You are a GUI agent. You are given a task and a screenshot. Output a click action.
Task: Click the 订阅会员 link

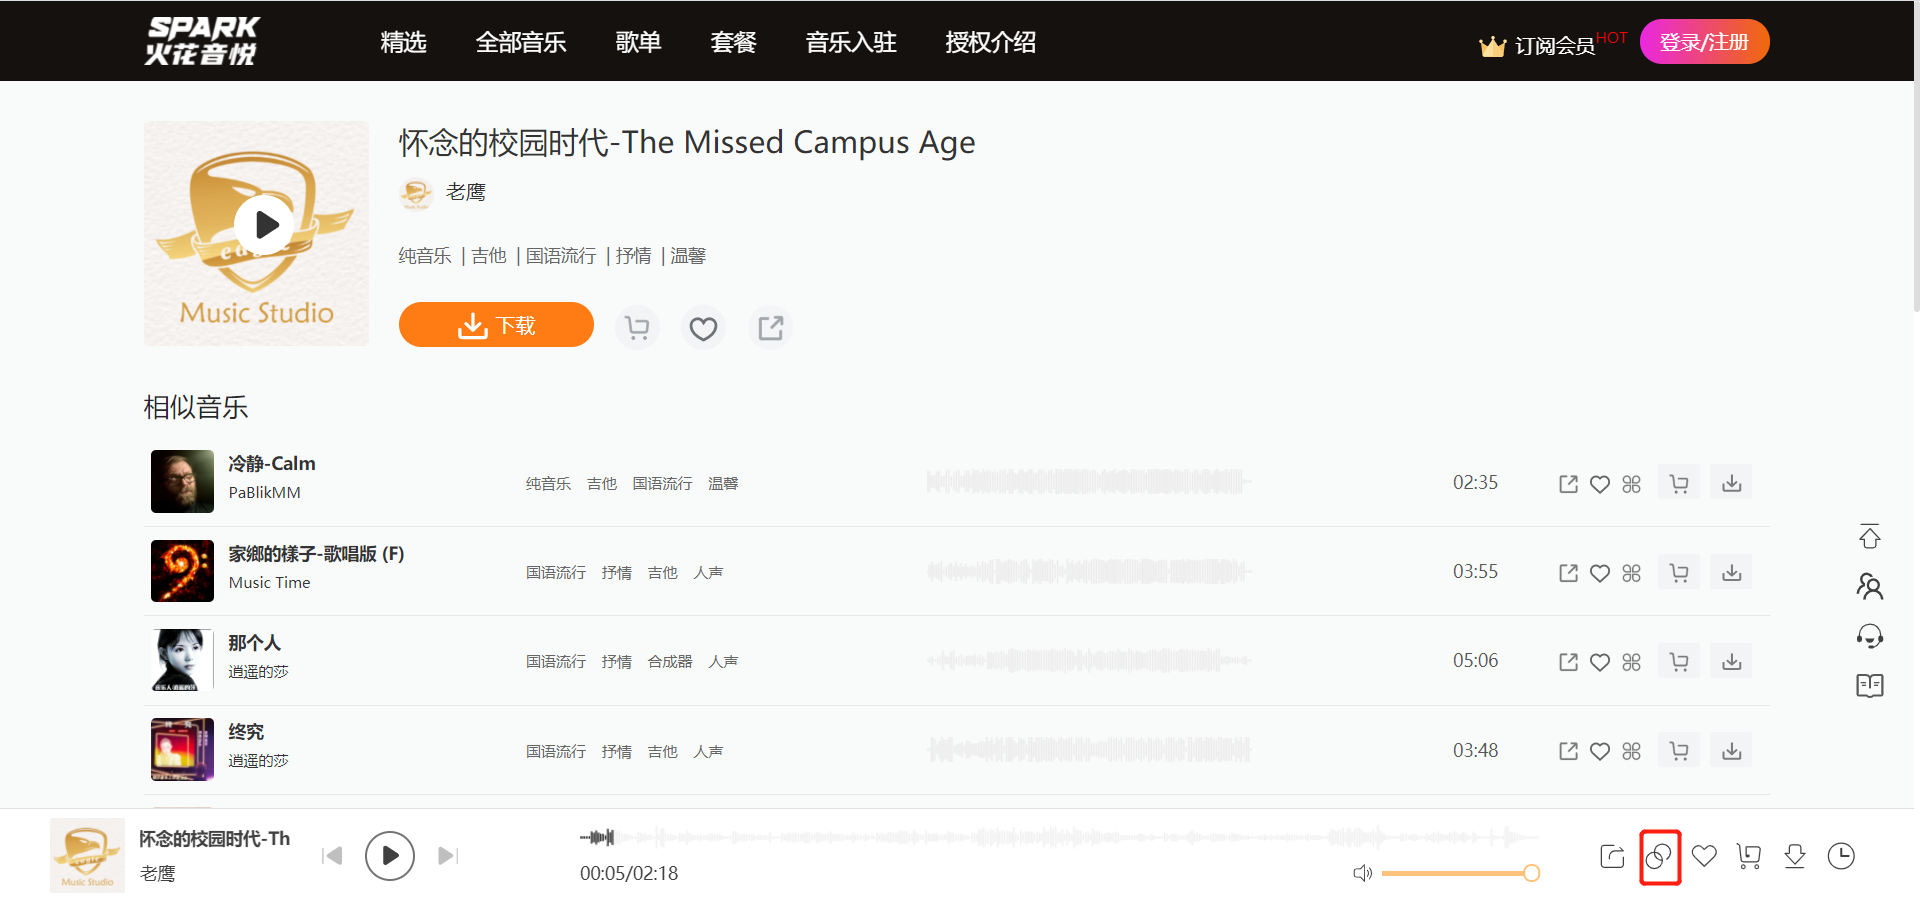click(x=1553, y=46)
